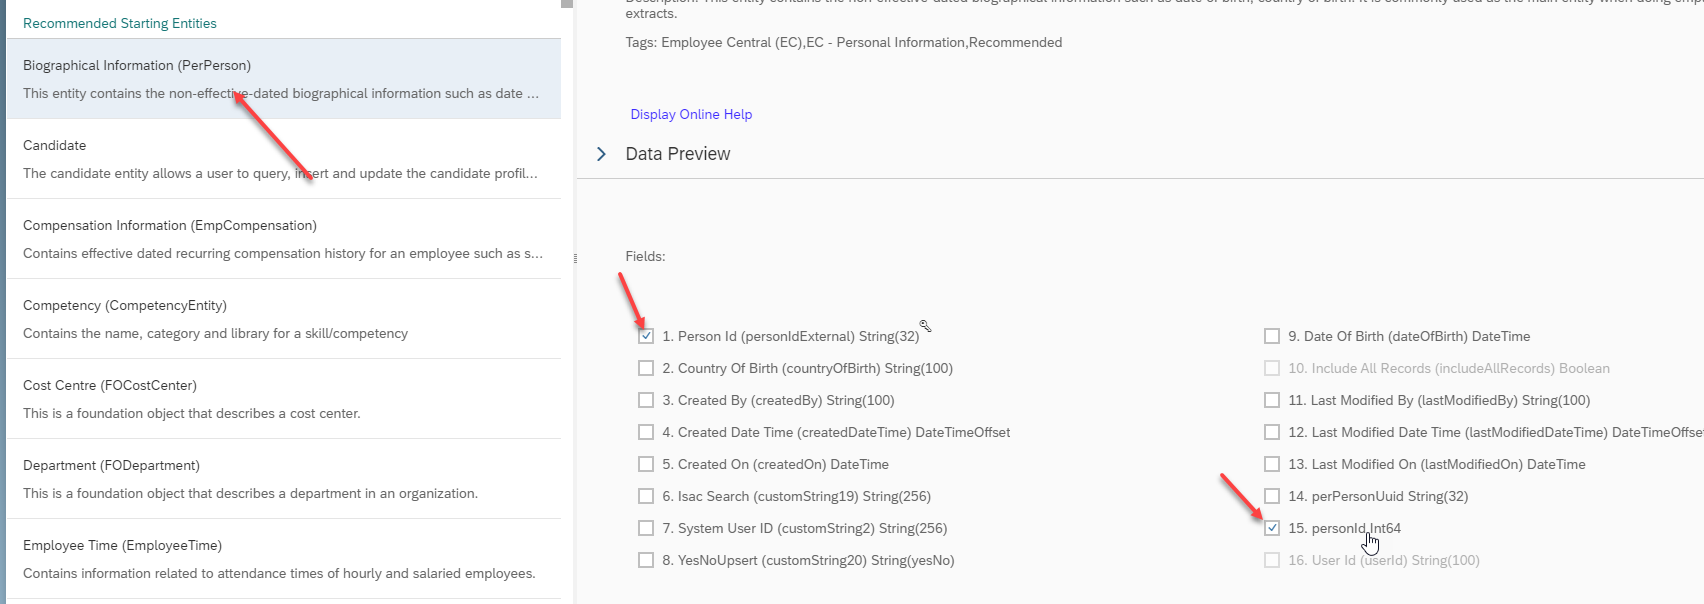Image resolution: width=1704 pixels, height=604 pixels.
Task: Select the Compensation Information (EmpCompensation) entity
Action: (x=284, y=239)
